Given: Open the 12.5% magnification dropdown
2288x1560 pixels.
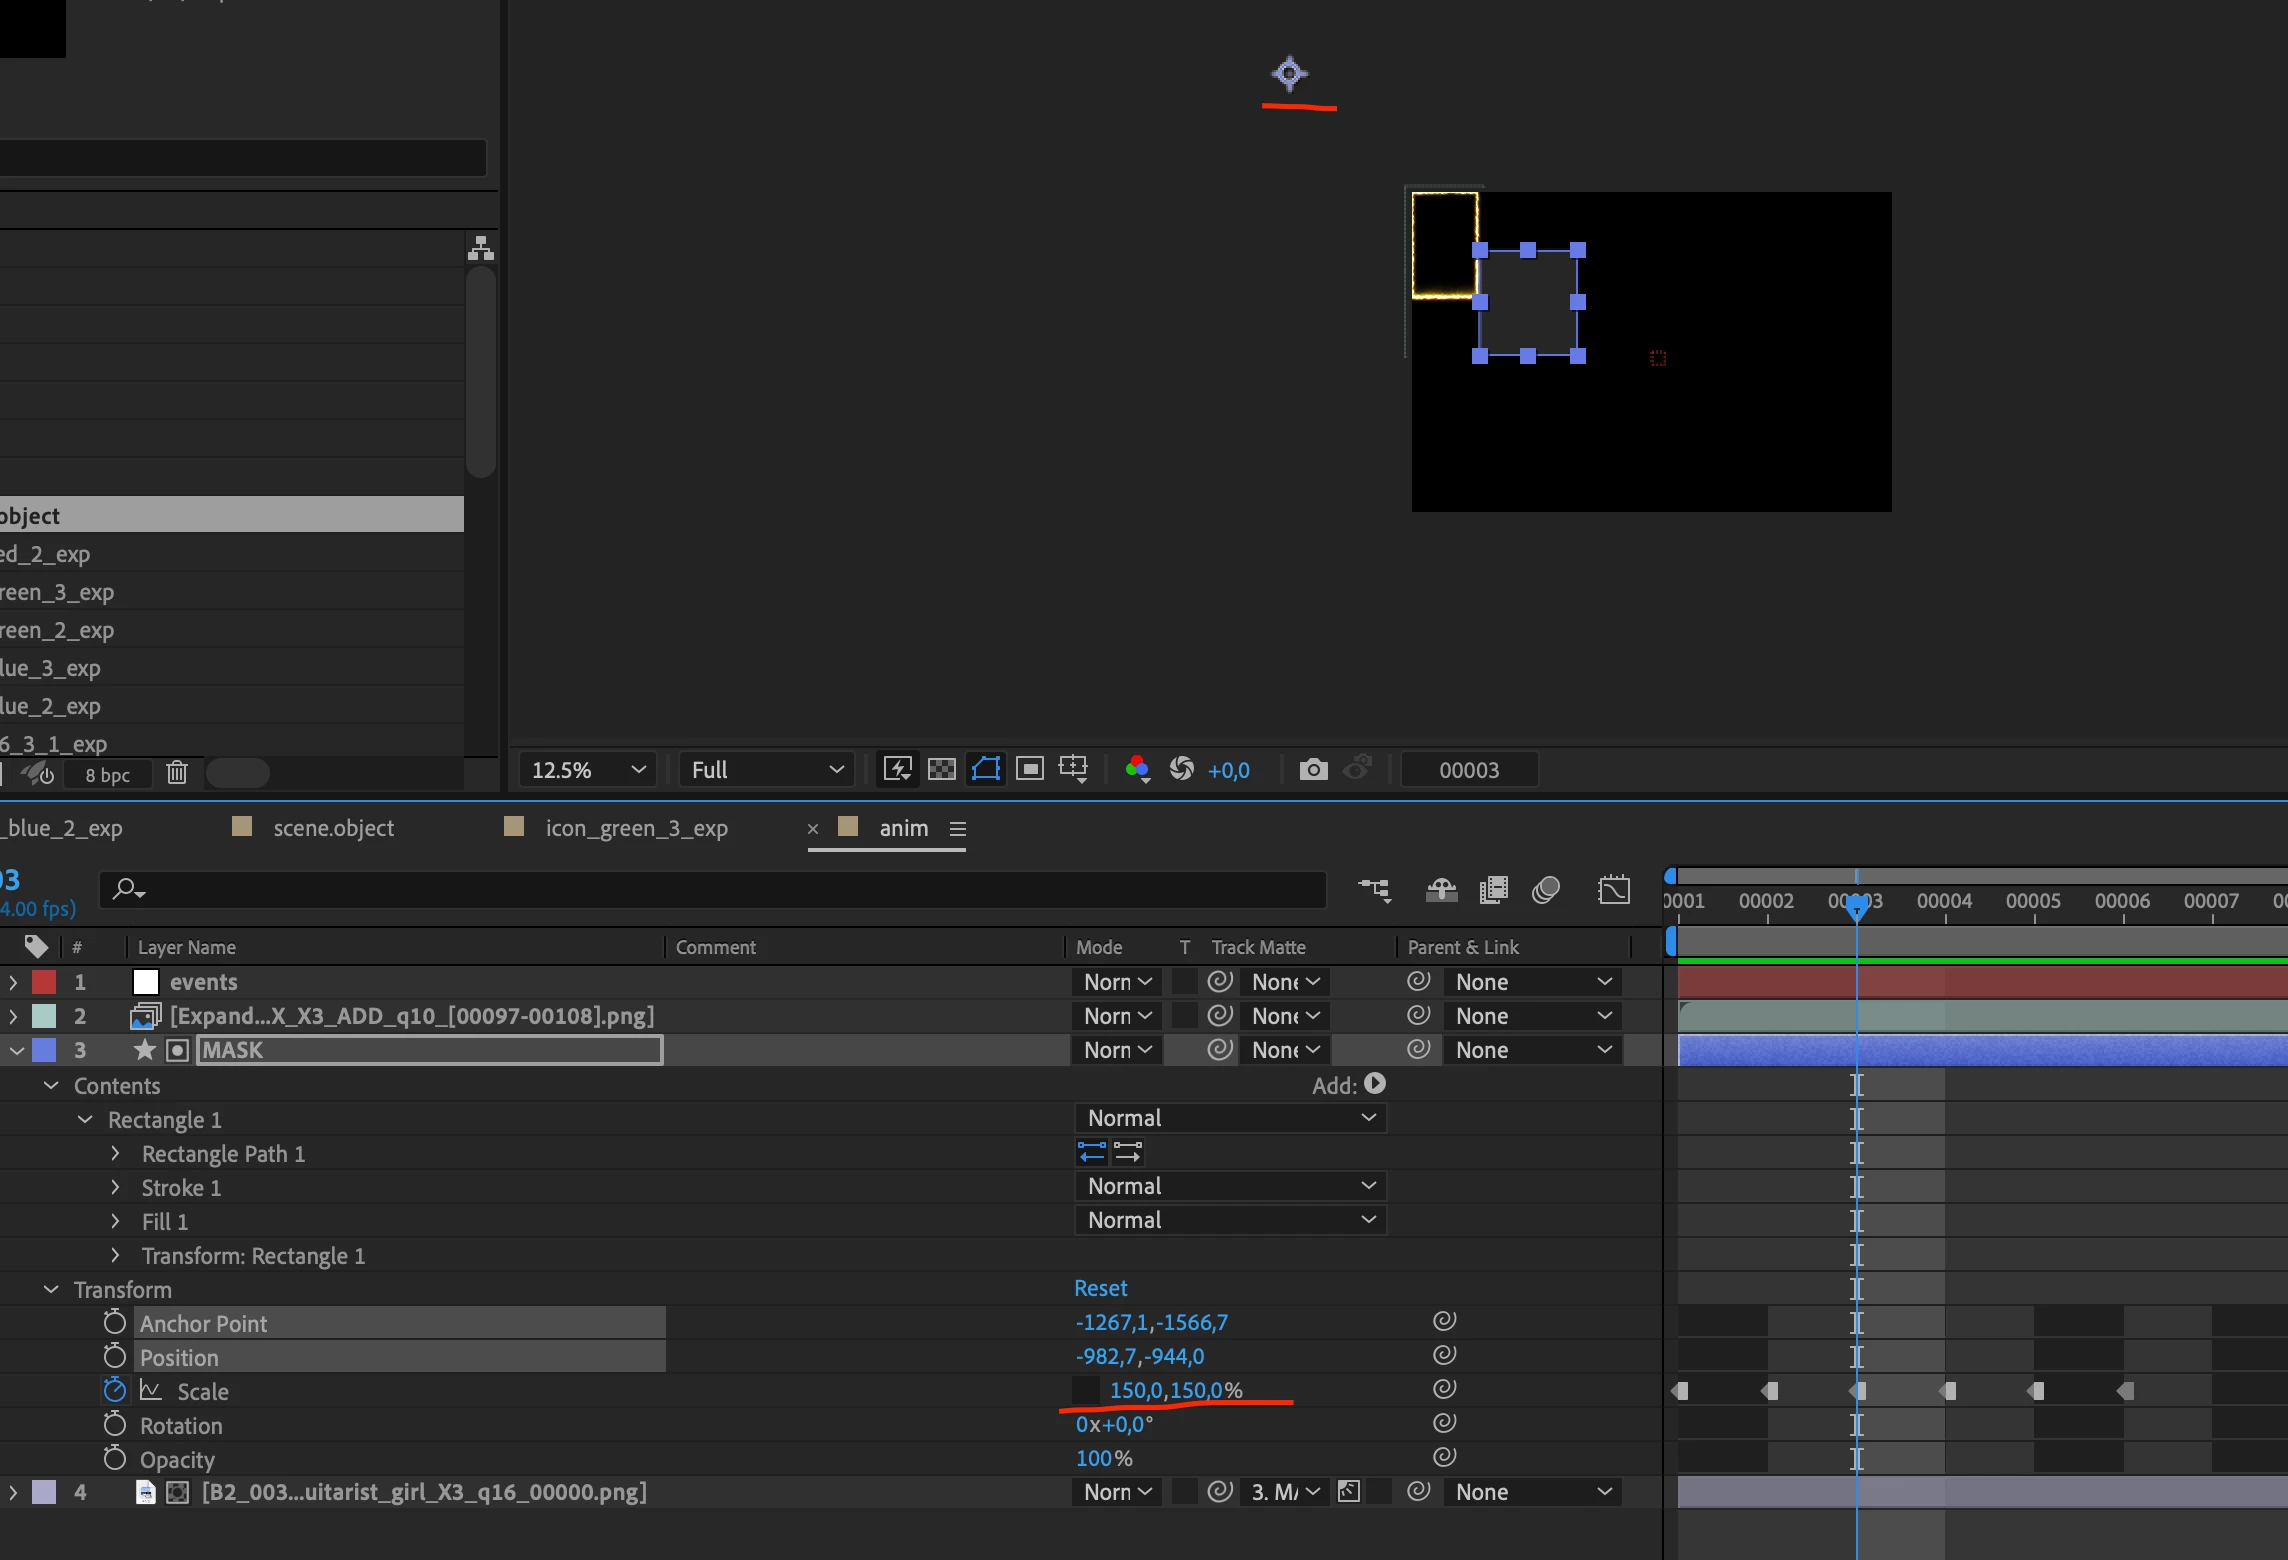Looking at the screenshot, I should click(588, 770).
